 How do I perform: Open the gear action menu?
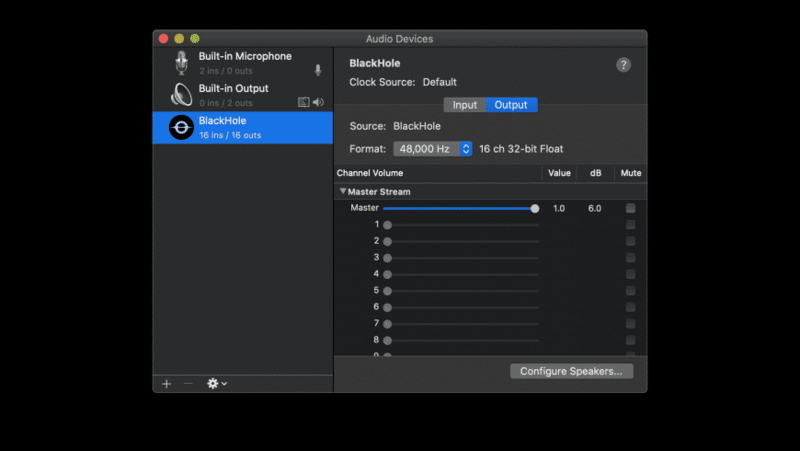pos(216,384)
